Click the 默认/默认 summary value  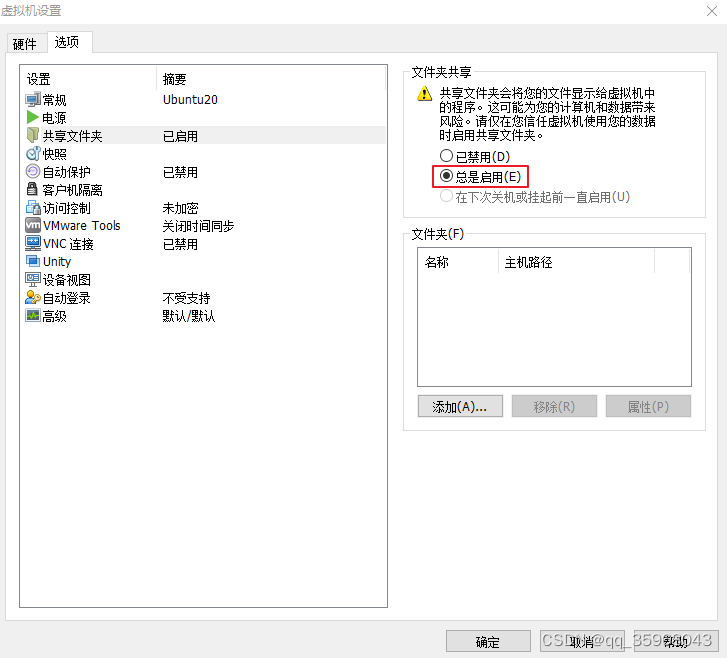189,316
